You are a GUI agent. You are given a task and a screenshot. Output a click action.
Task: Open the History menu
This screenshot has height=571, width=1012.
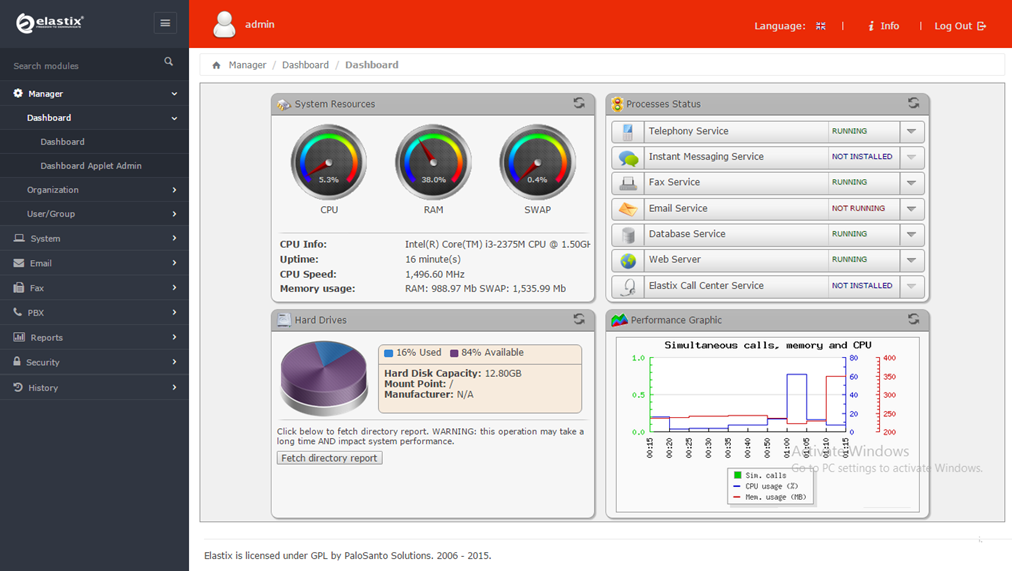click(94, 387)
